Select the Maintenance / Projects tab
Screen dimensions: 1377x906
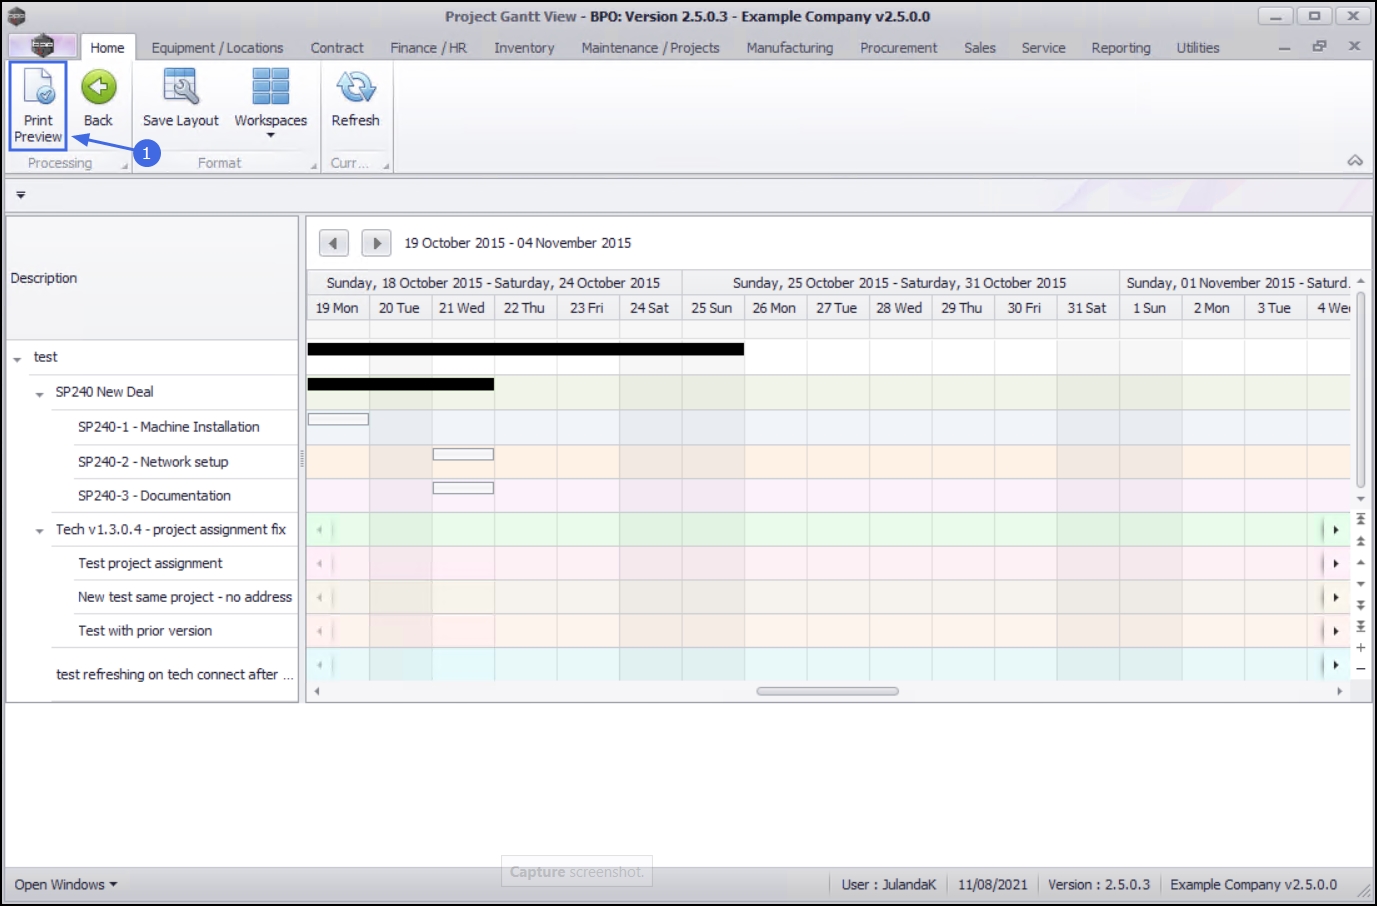[650, 48]
